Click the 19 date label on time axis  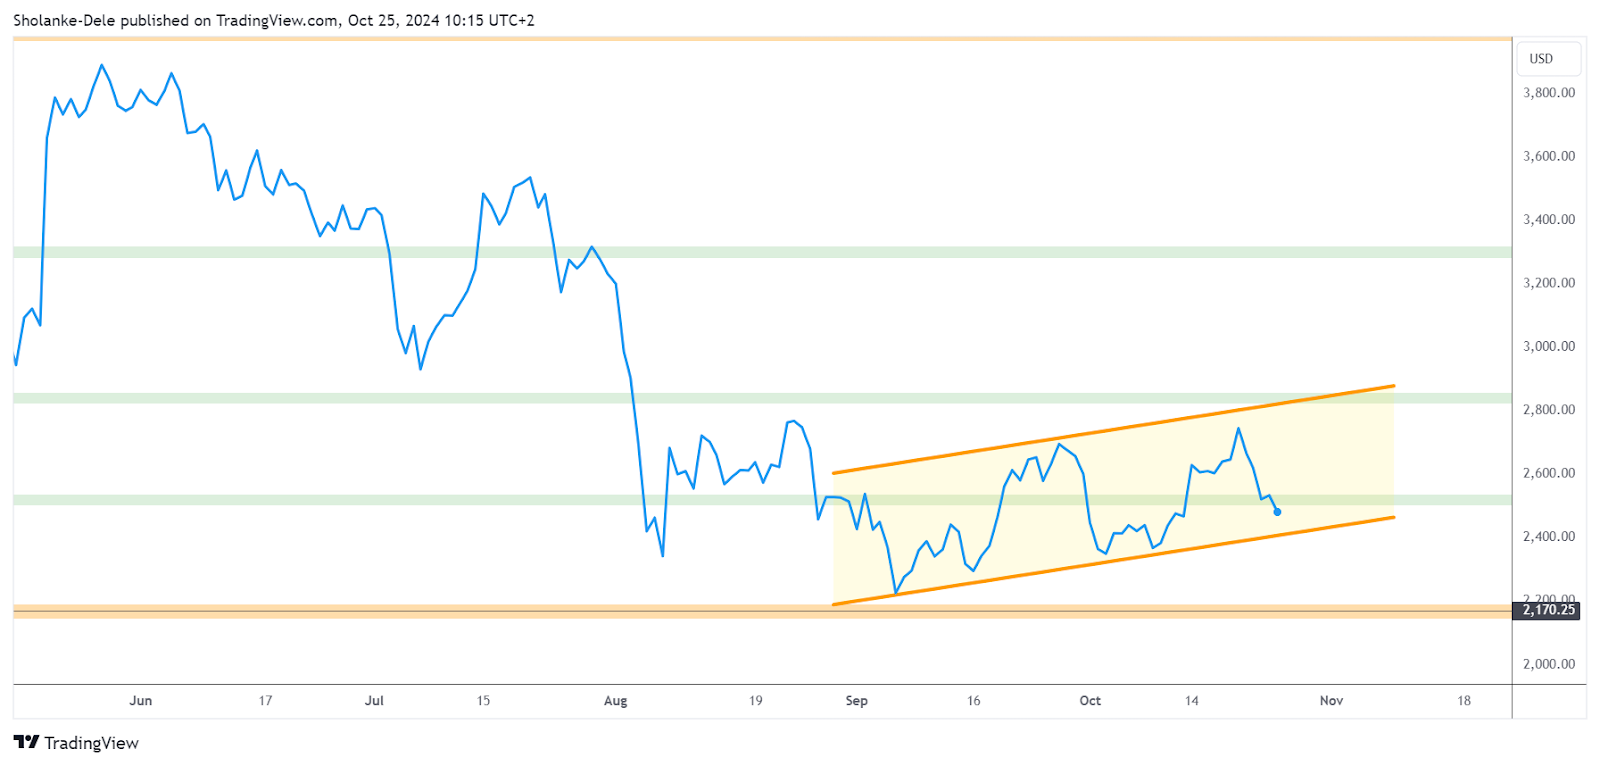(756, 701)
